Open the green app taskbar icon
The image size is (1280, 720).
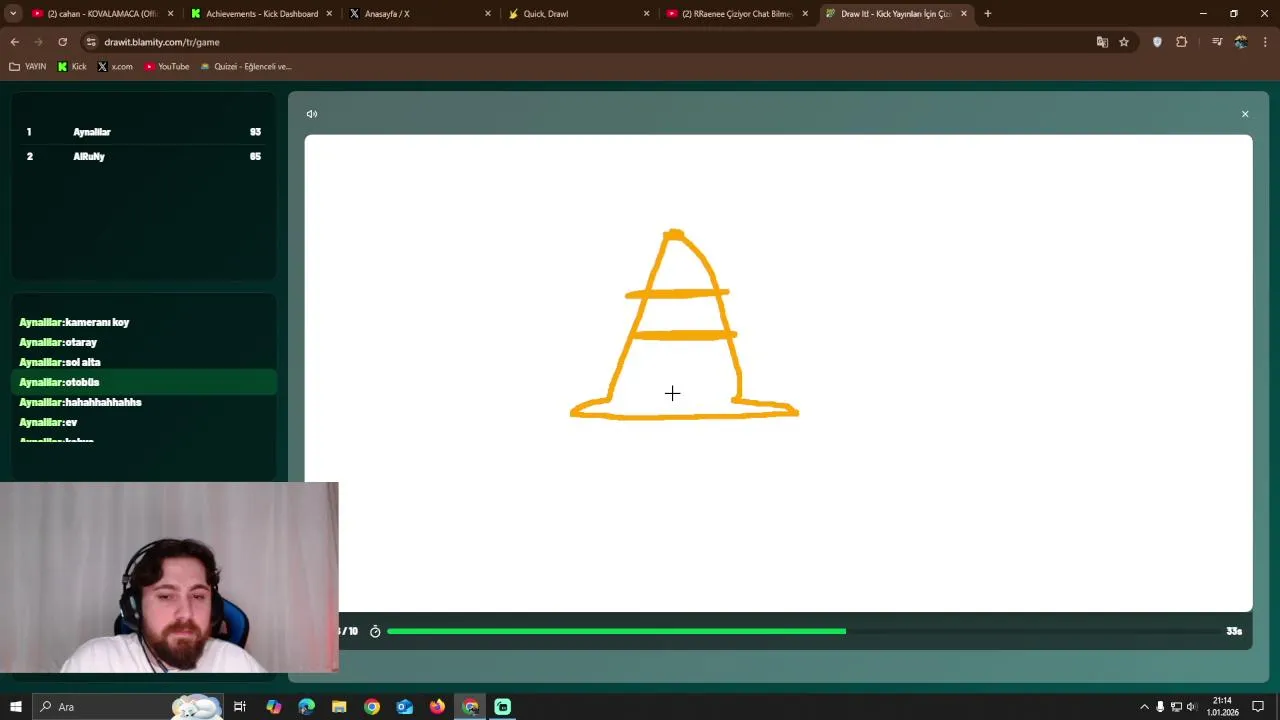coord(503,707)
